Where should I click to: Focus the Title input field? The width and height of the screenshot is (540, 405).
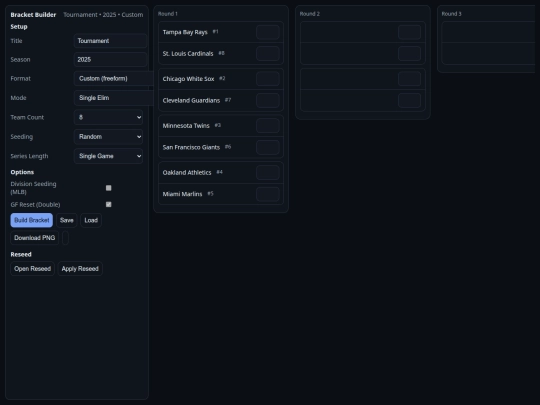(x=110, y=41)
